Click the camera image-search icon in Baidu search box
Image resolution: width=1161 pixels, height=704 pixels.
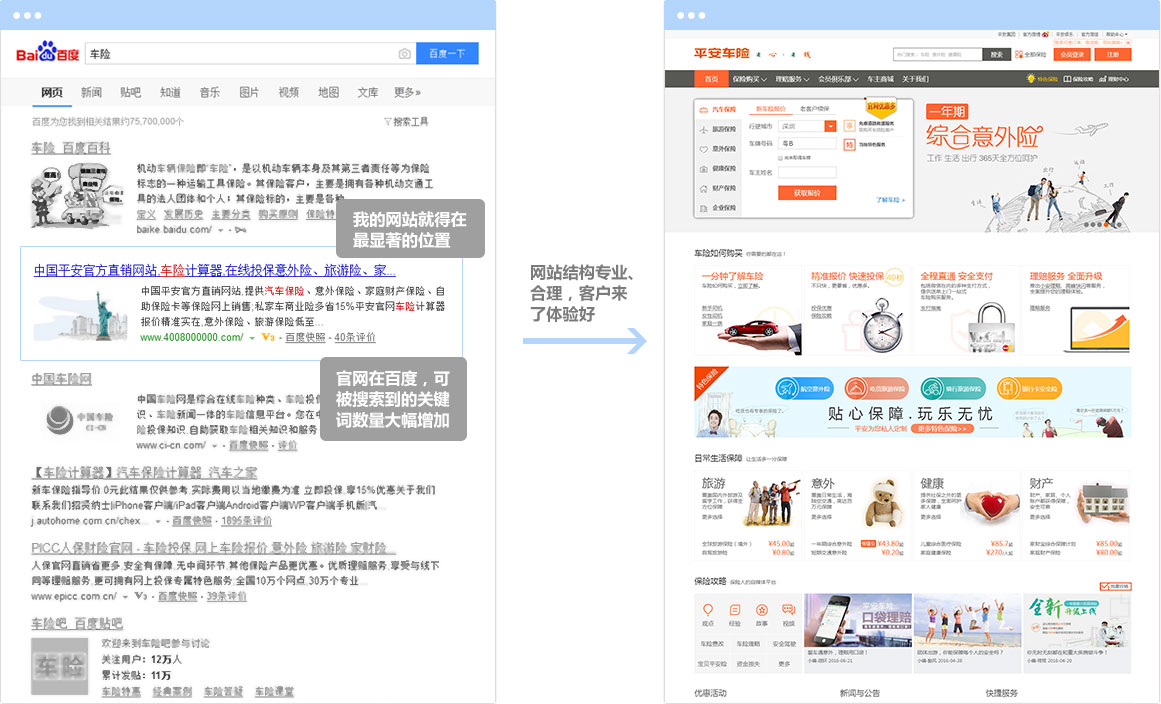[404, 54]
